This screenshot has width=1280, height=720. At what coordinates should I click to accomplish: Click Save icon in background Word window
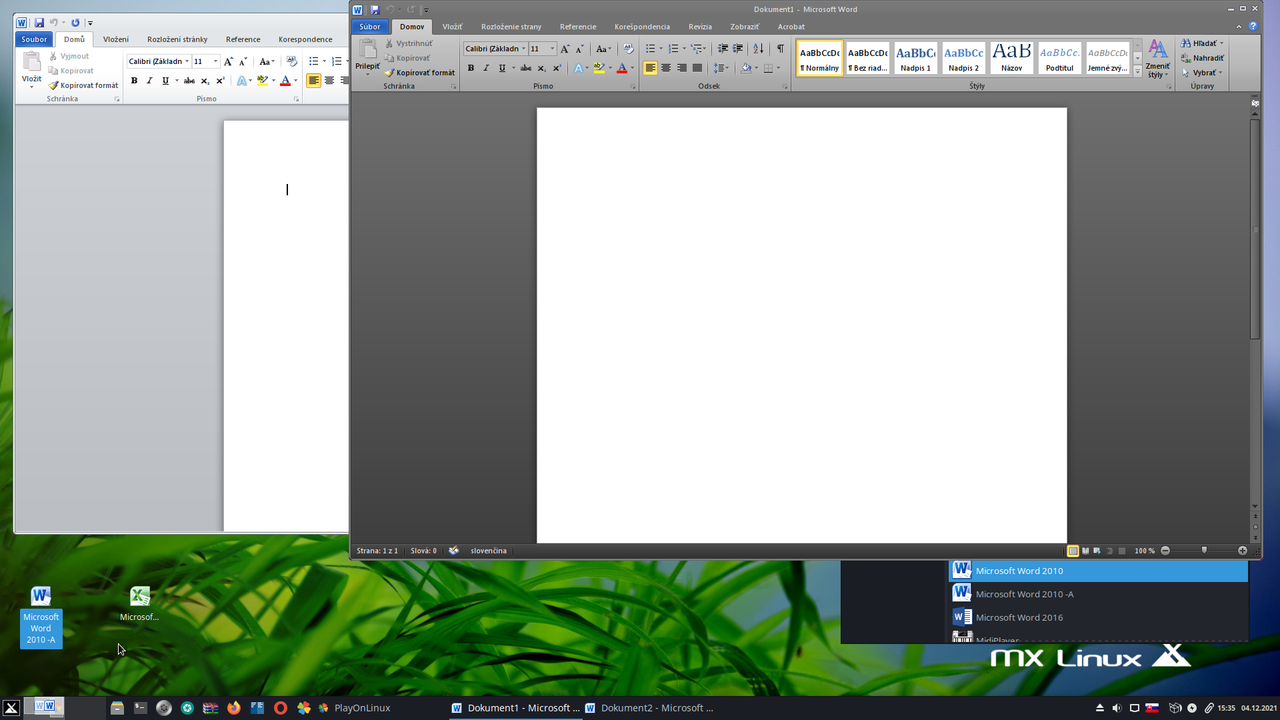click(39, 22)
